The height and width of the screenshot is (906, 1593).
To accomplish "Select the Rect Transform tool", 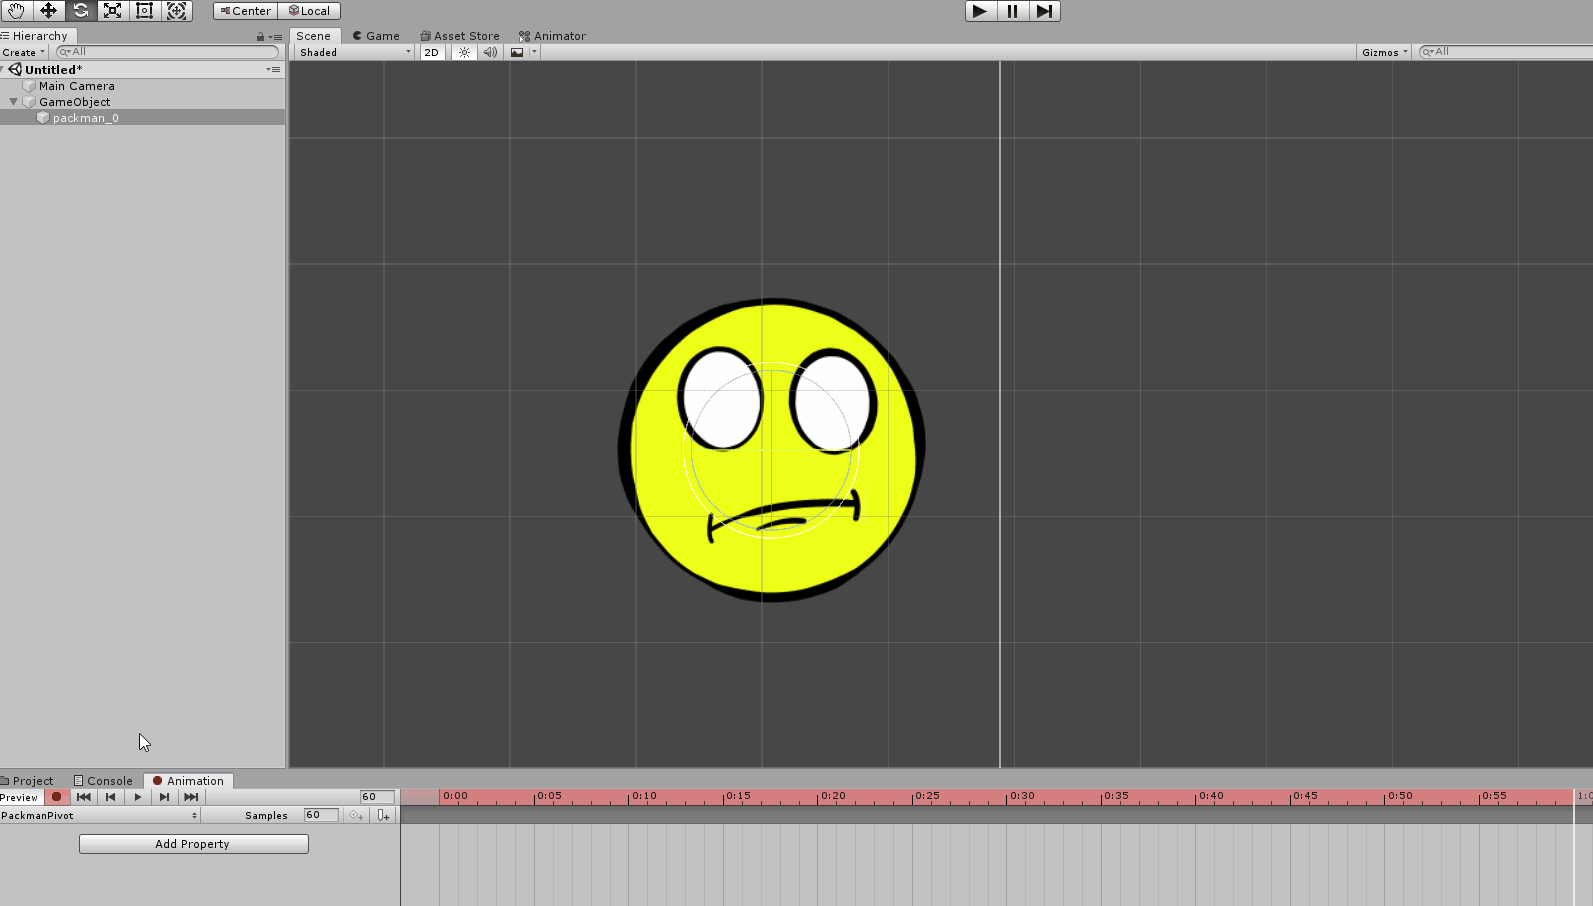I will click(144, 11).
